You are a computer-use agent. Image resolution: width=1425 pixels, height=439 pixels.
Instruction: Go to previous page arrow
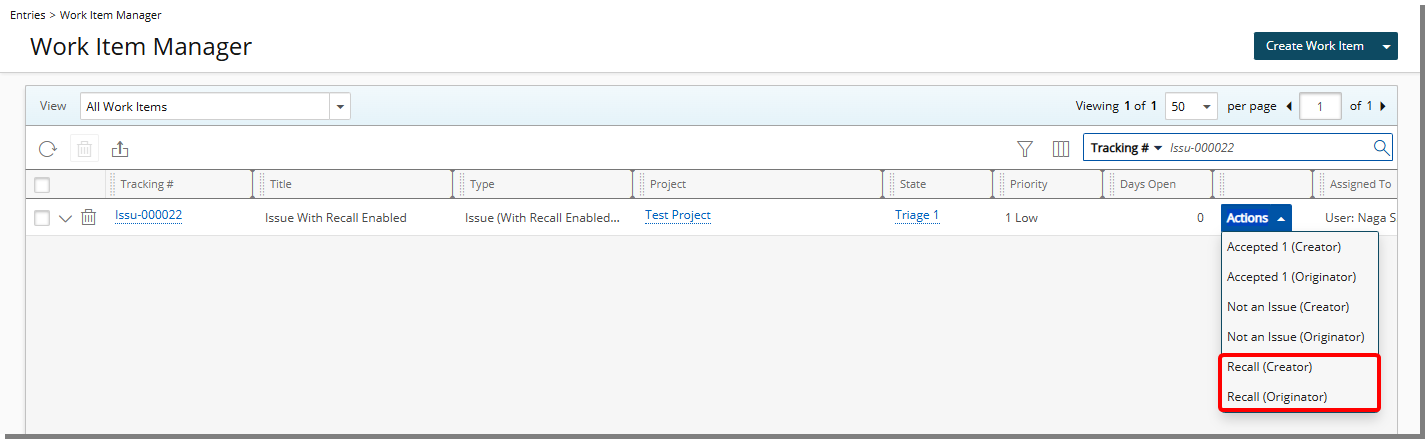click(x=1288, y=106)
